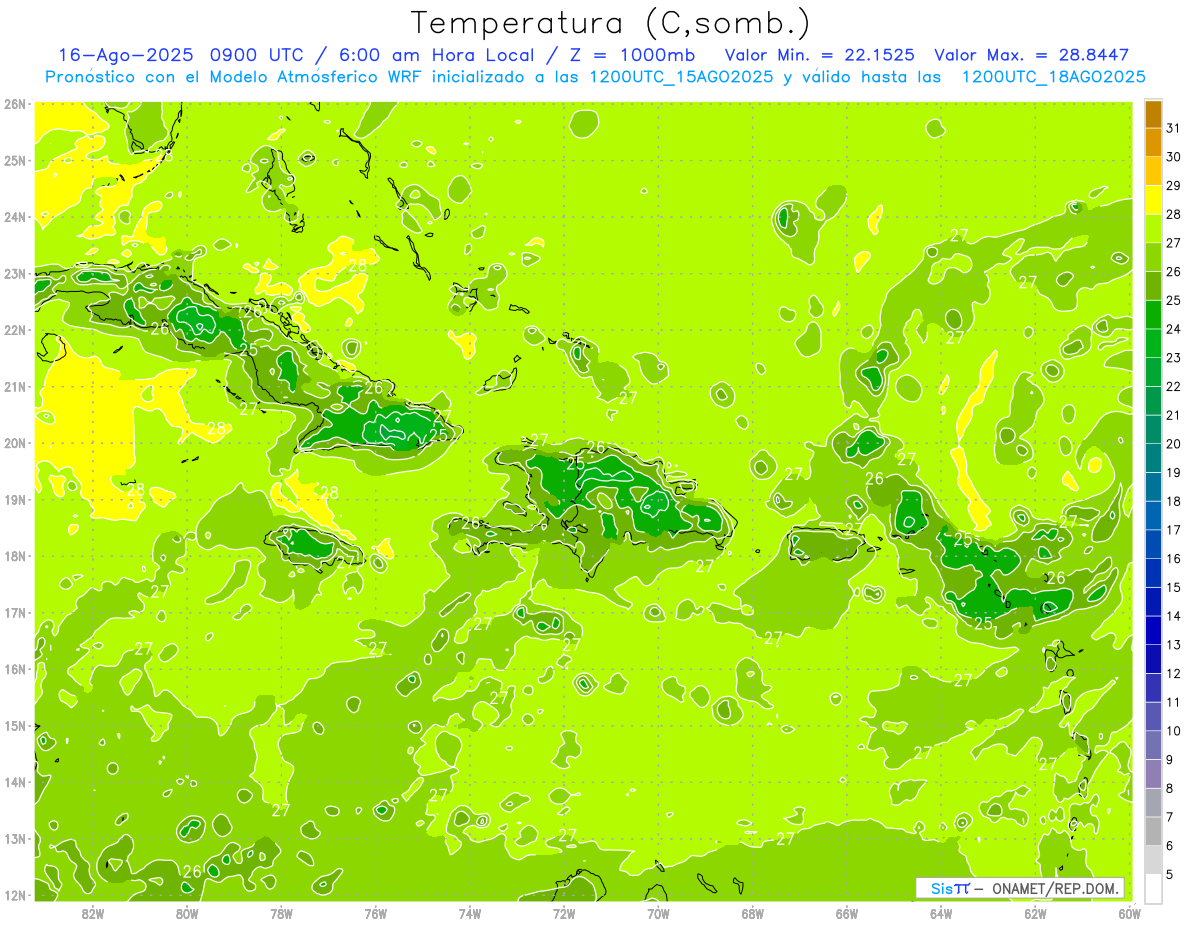1200x927 pixels.
Task: Click the '22N' latitude axis label
Action: (15, 330)
